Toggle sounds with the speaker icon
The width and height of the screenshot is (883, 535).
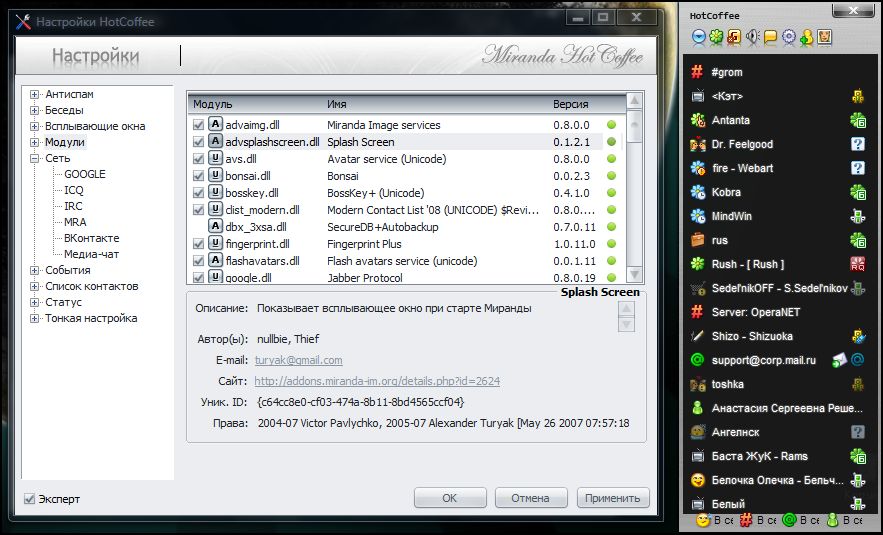click(752, 37)
